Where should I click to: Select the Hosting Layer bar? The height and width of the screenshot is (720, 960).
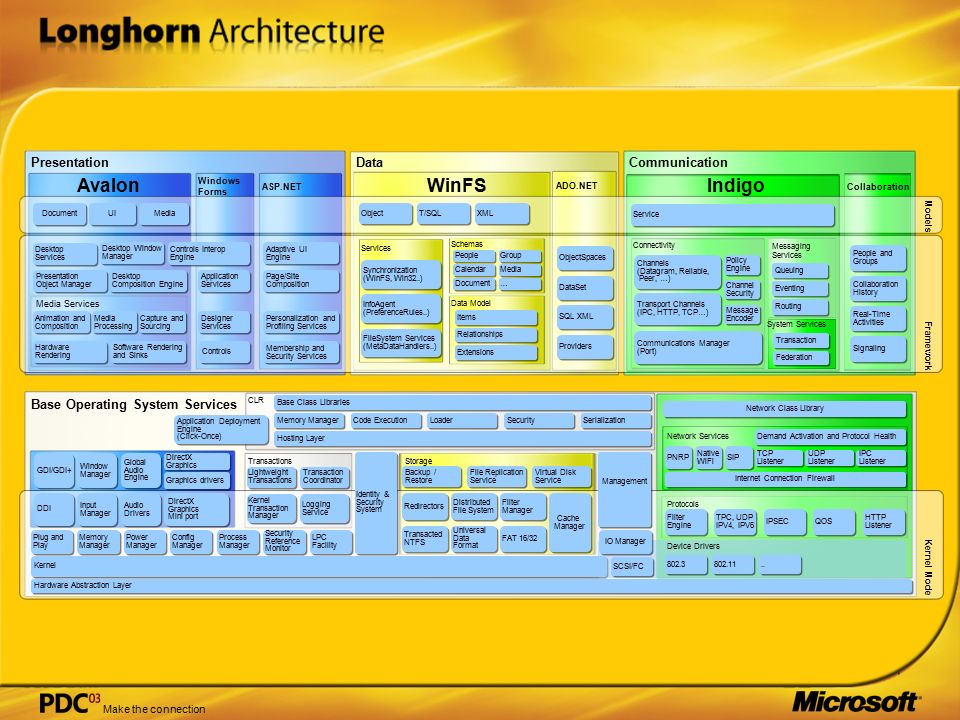click(463, 439)
